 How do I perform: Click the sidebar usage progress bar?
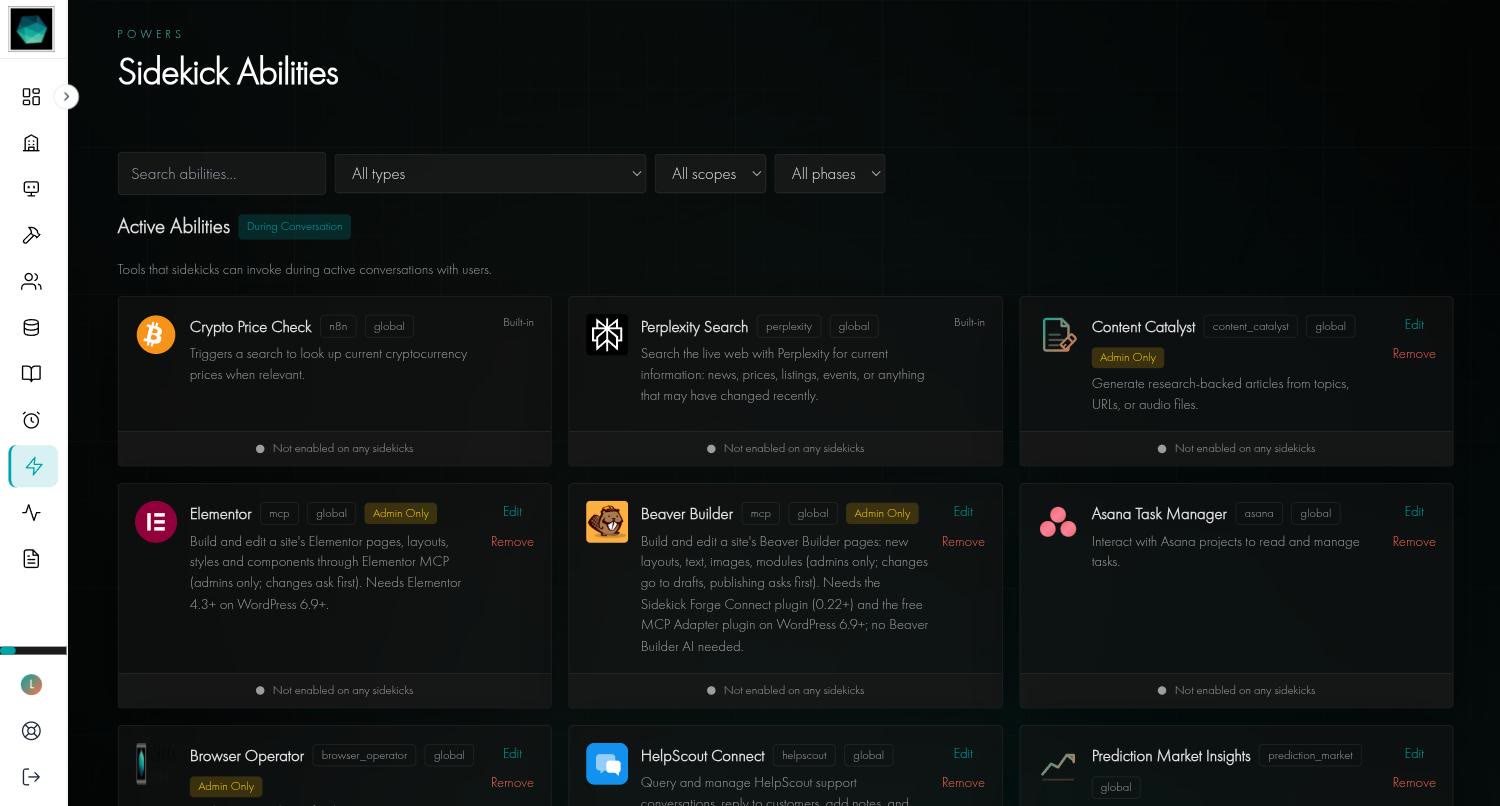[x=33, y=651]
